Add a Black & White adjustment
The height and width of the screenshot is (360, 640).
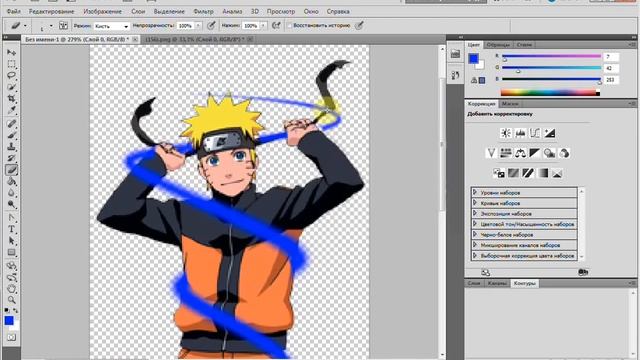point(535,153)
